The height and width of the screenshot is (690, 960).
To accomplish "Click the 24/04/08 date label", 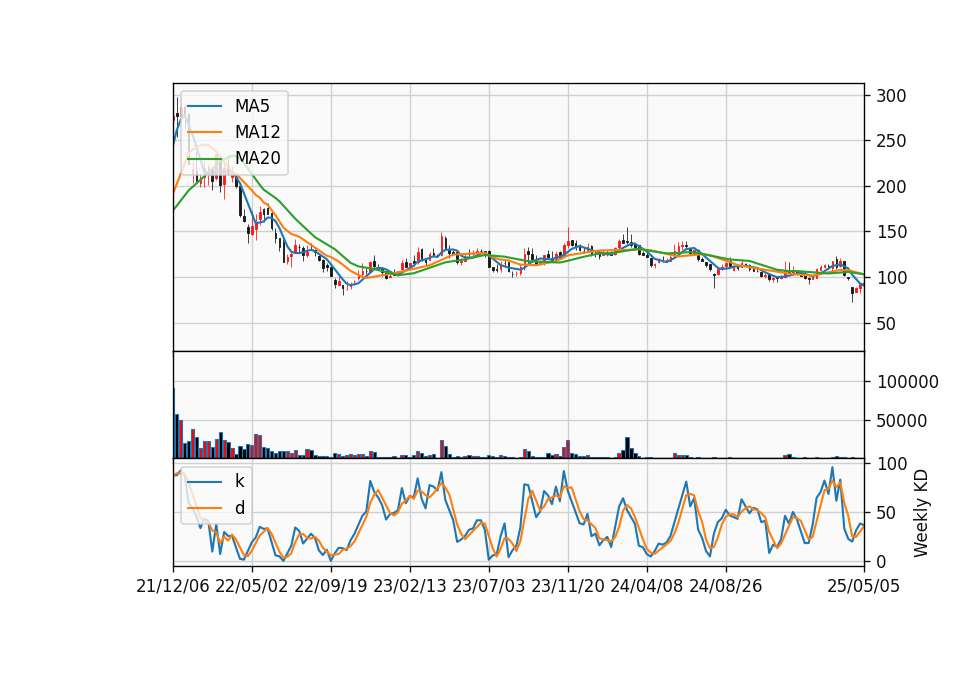I will click(647, 587).
